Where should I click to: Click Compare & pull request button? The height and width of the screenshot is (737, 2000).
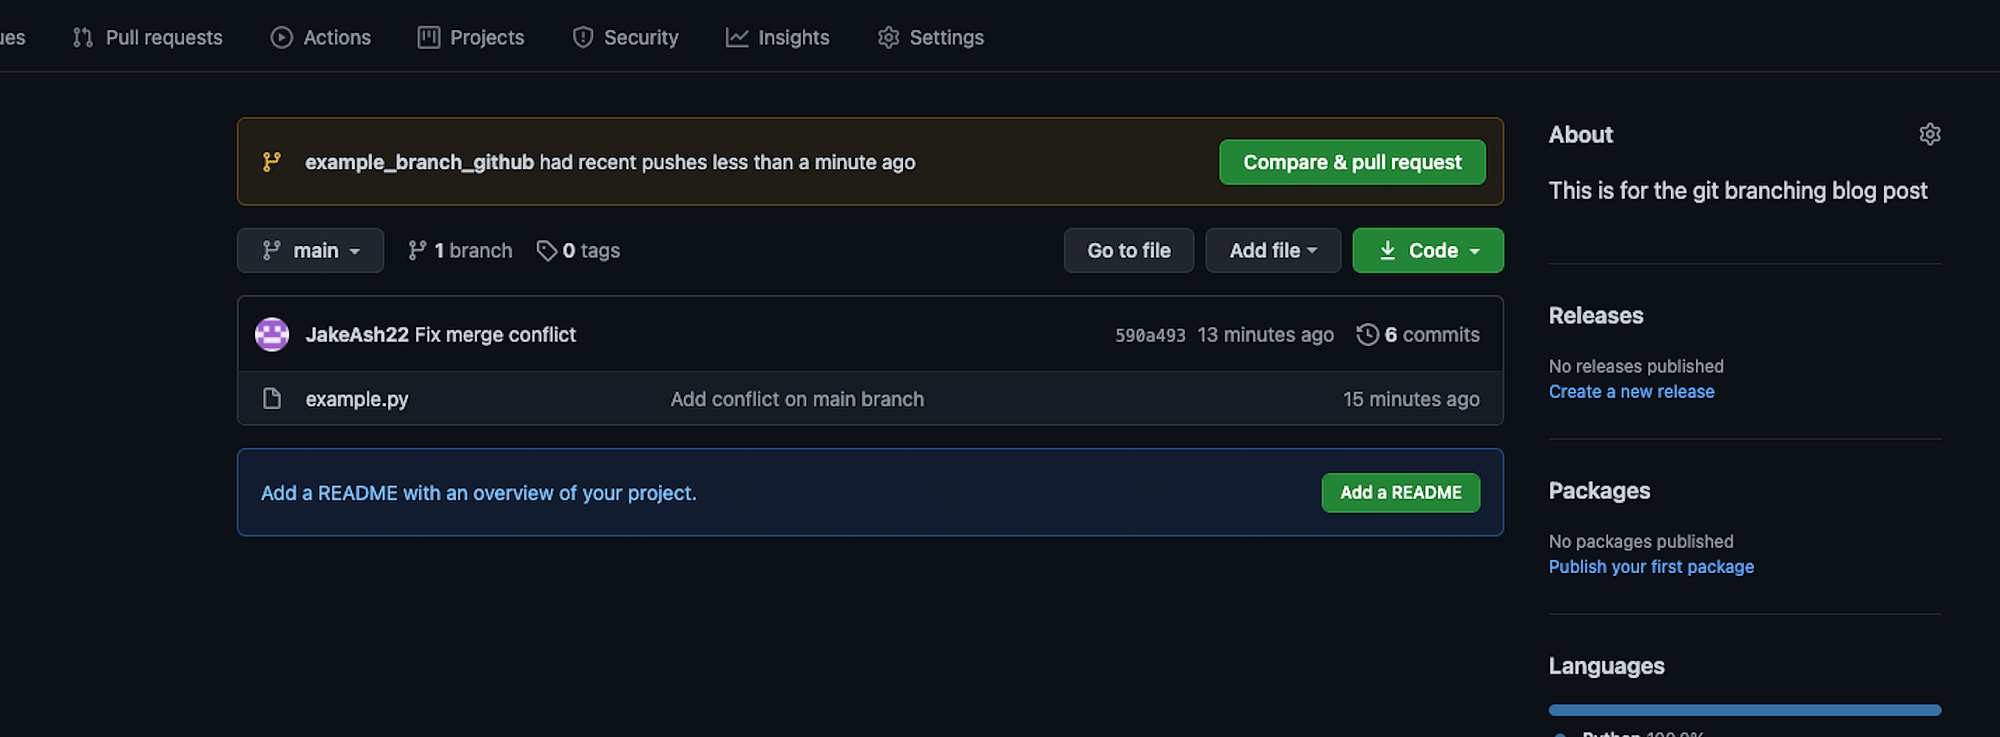[x=1352, y=162]
